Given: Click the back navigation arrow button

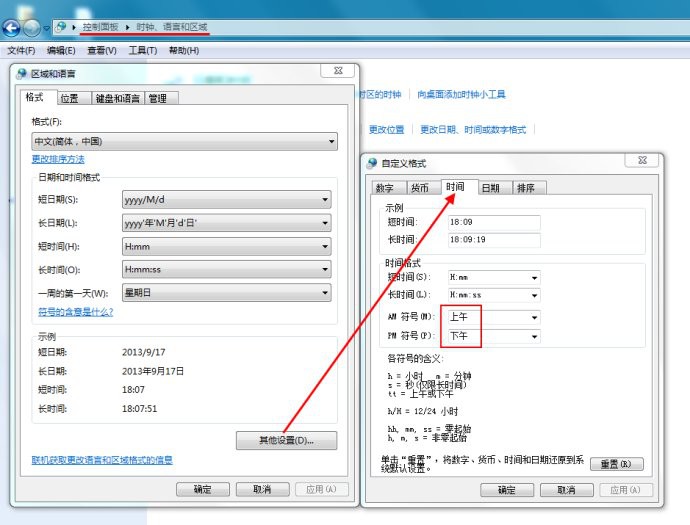Looking at the screenshot, I should 12,28.
